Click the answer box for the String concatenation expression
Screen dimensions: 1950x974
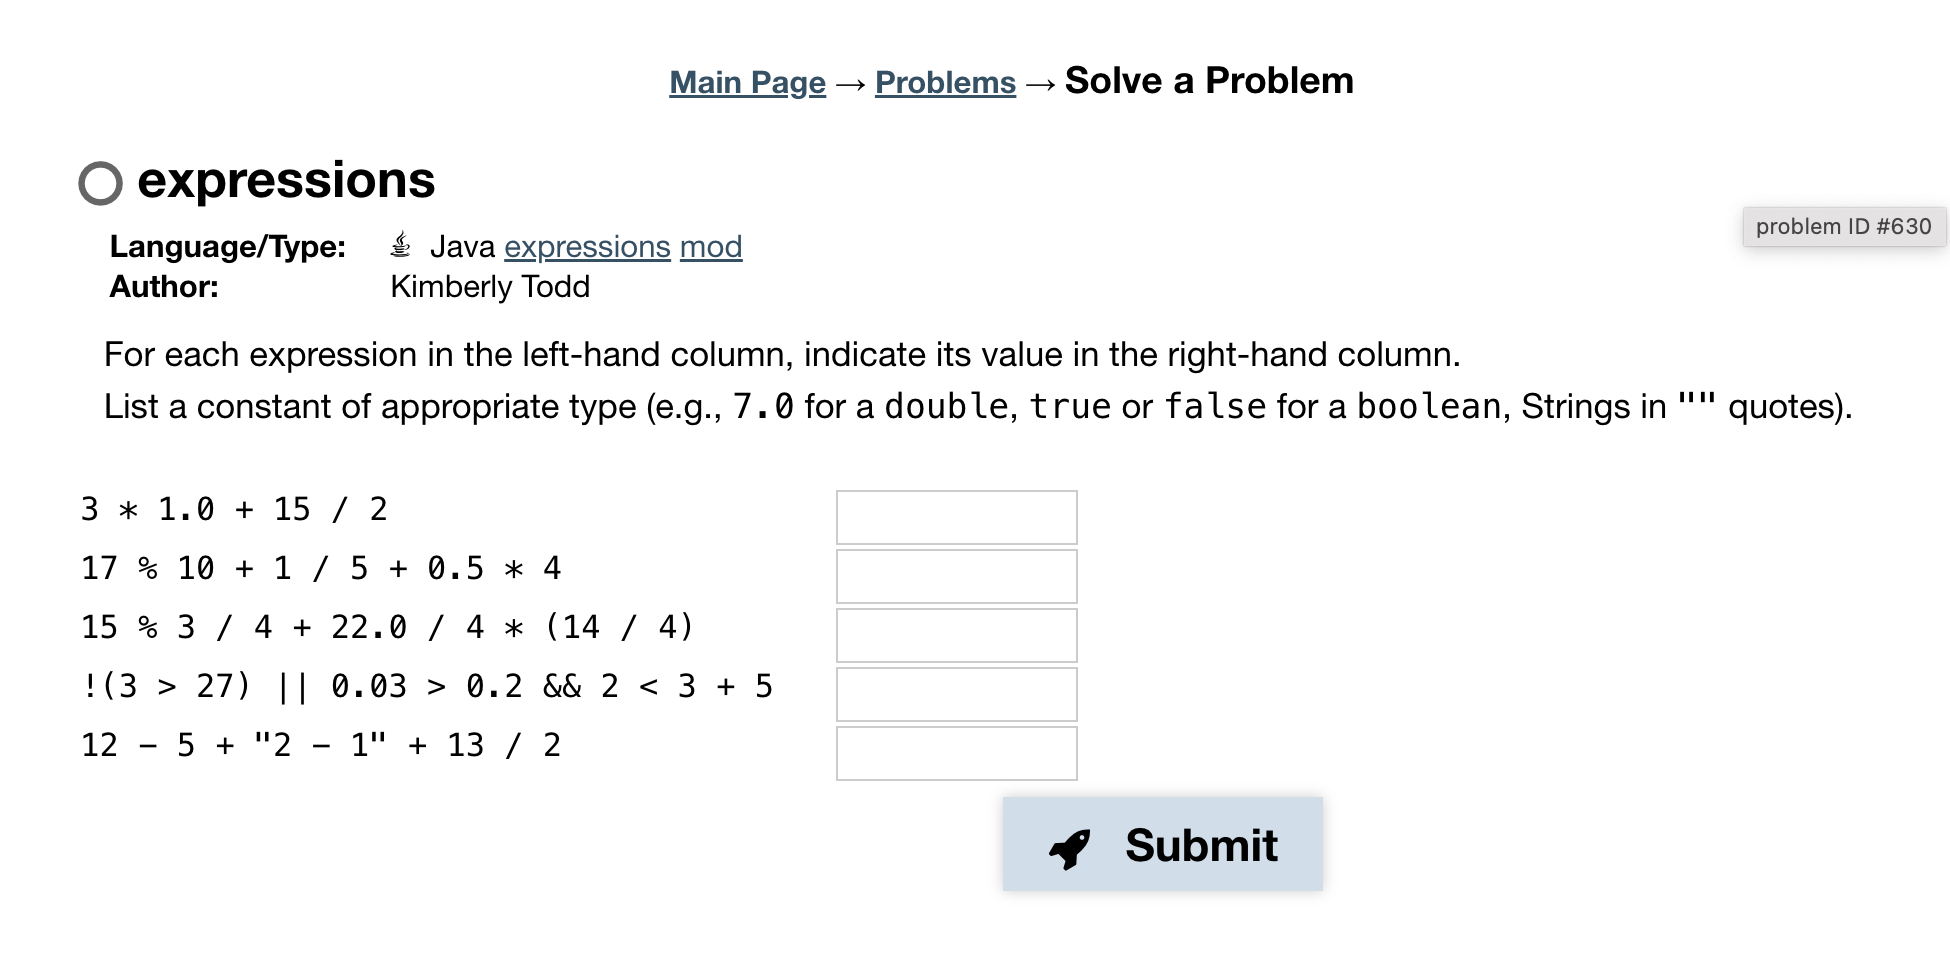955,752
